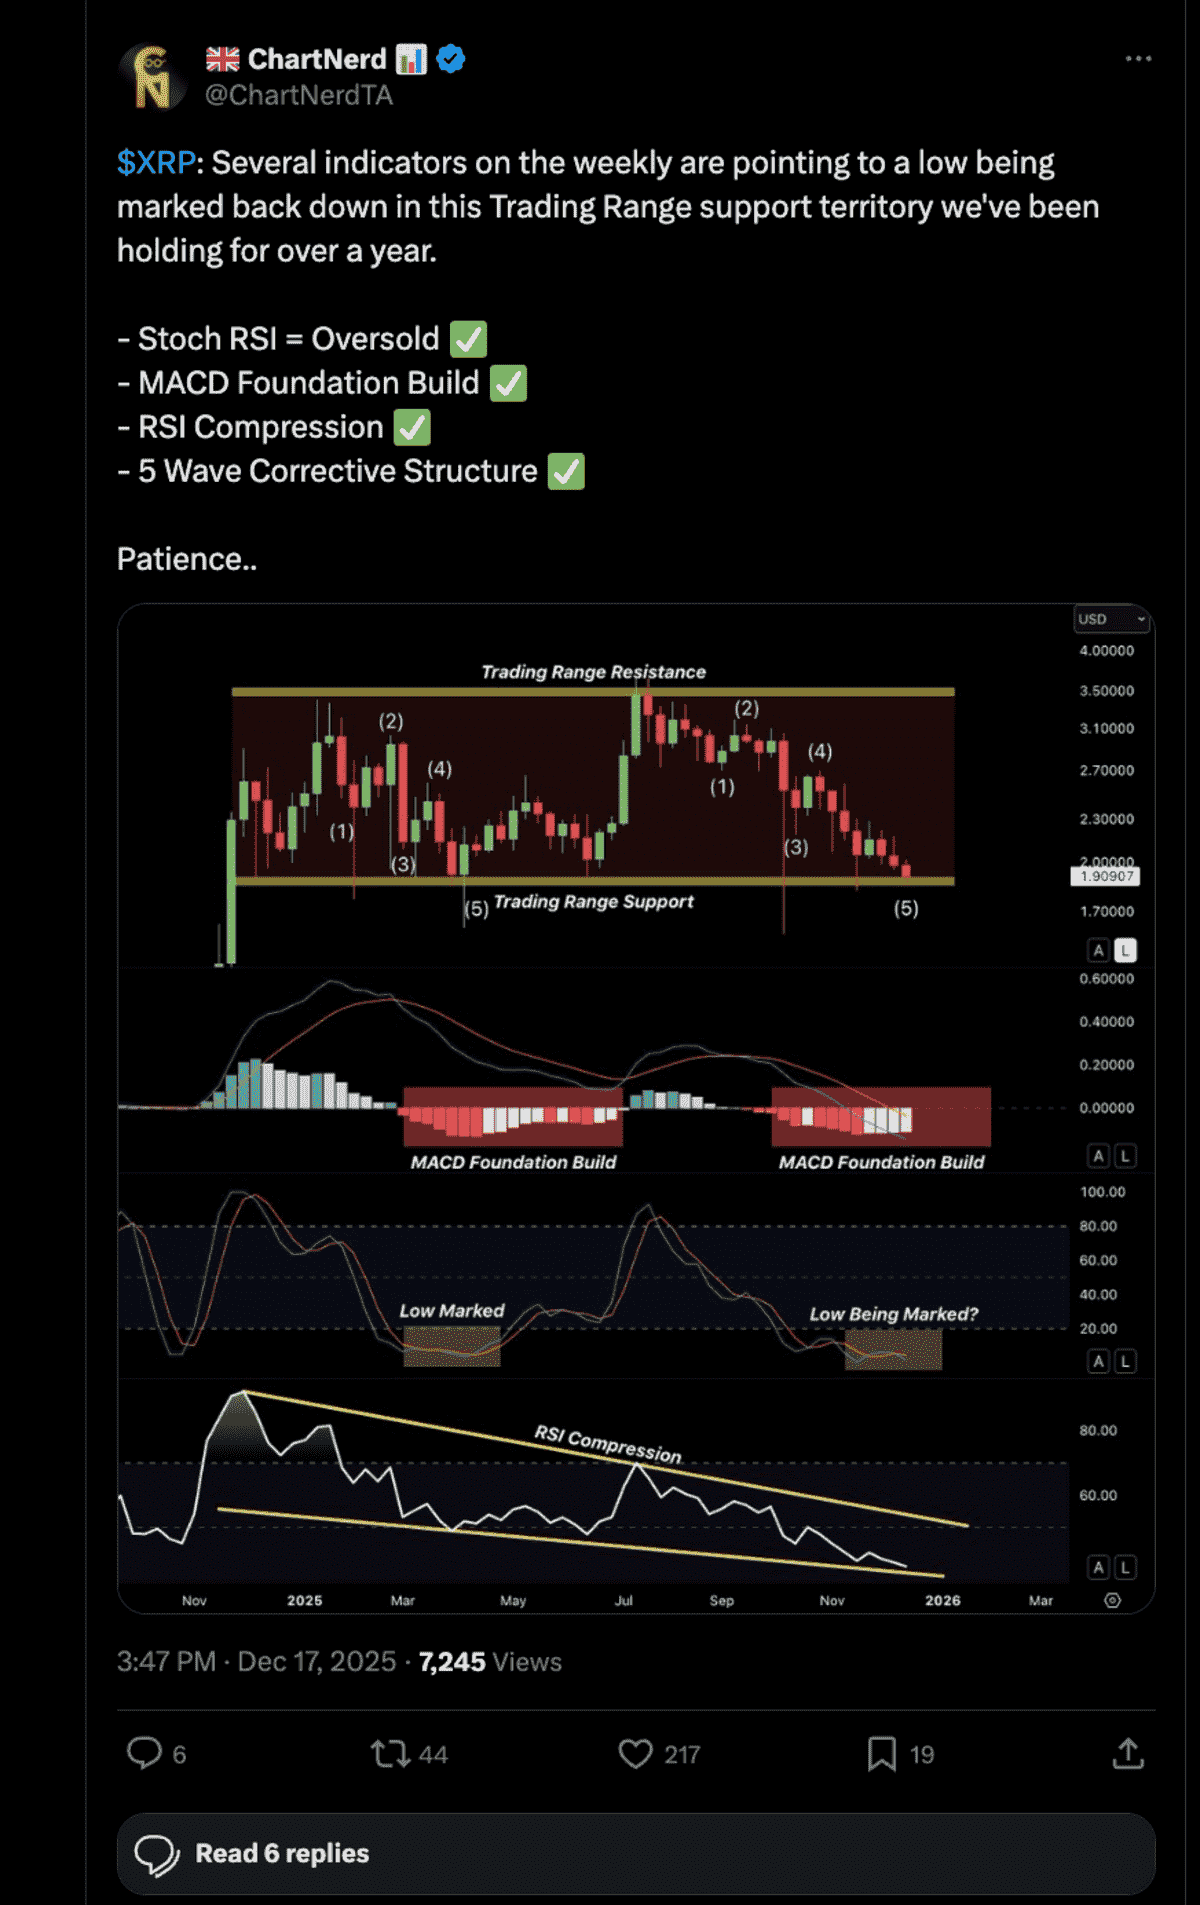Toggle log scale 'L' on MACD pane

[1125, 1156]
